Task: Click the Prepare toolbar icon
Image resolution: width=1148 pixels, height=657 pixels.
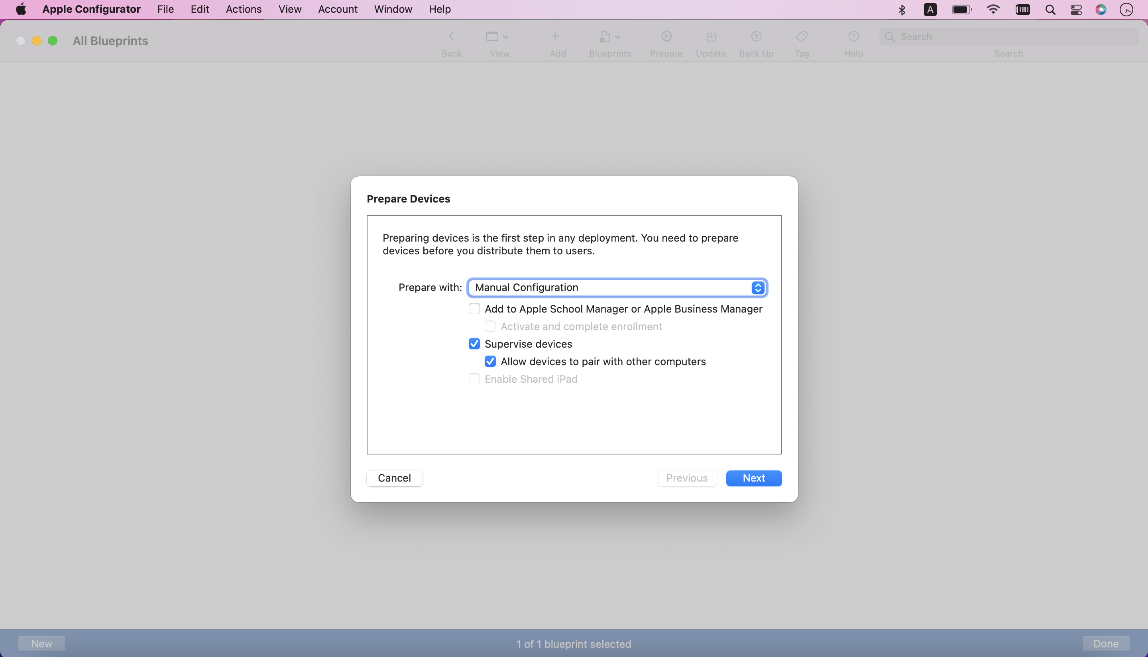Action: tap(666, 37)
